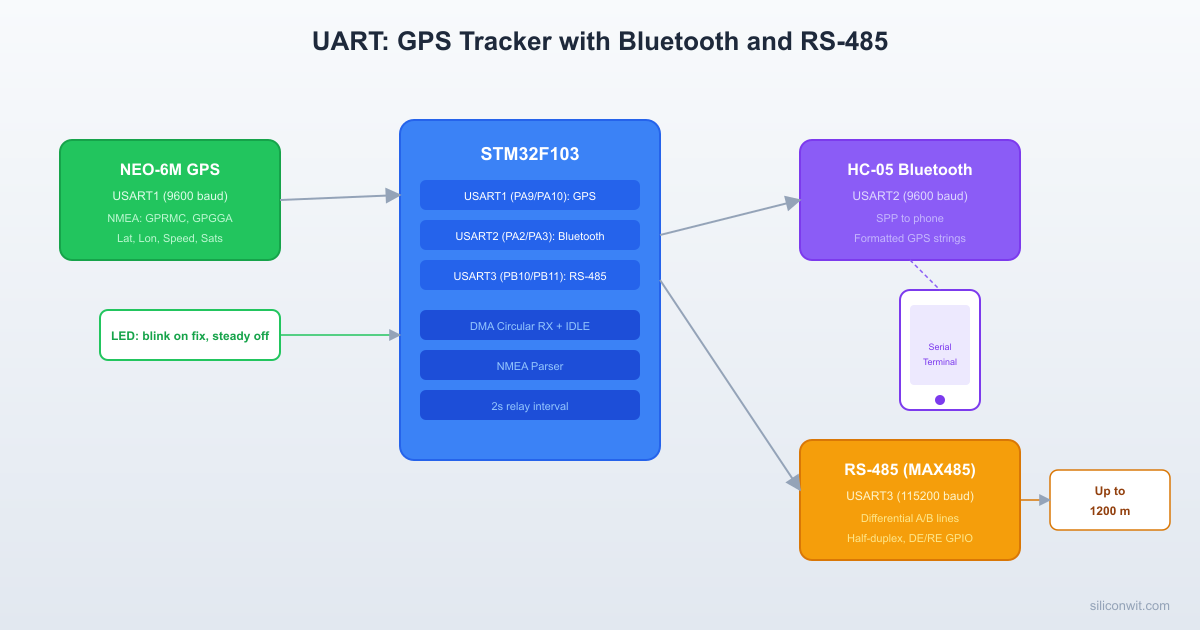Open the Up to 1200 m callout box

pos(1109,499)
